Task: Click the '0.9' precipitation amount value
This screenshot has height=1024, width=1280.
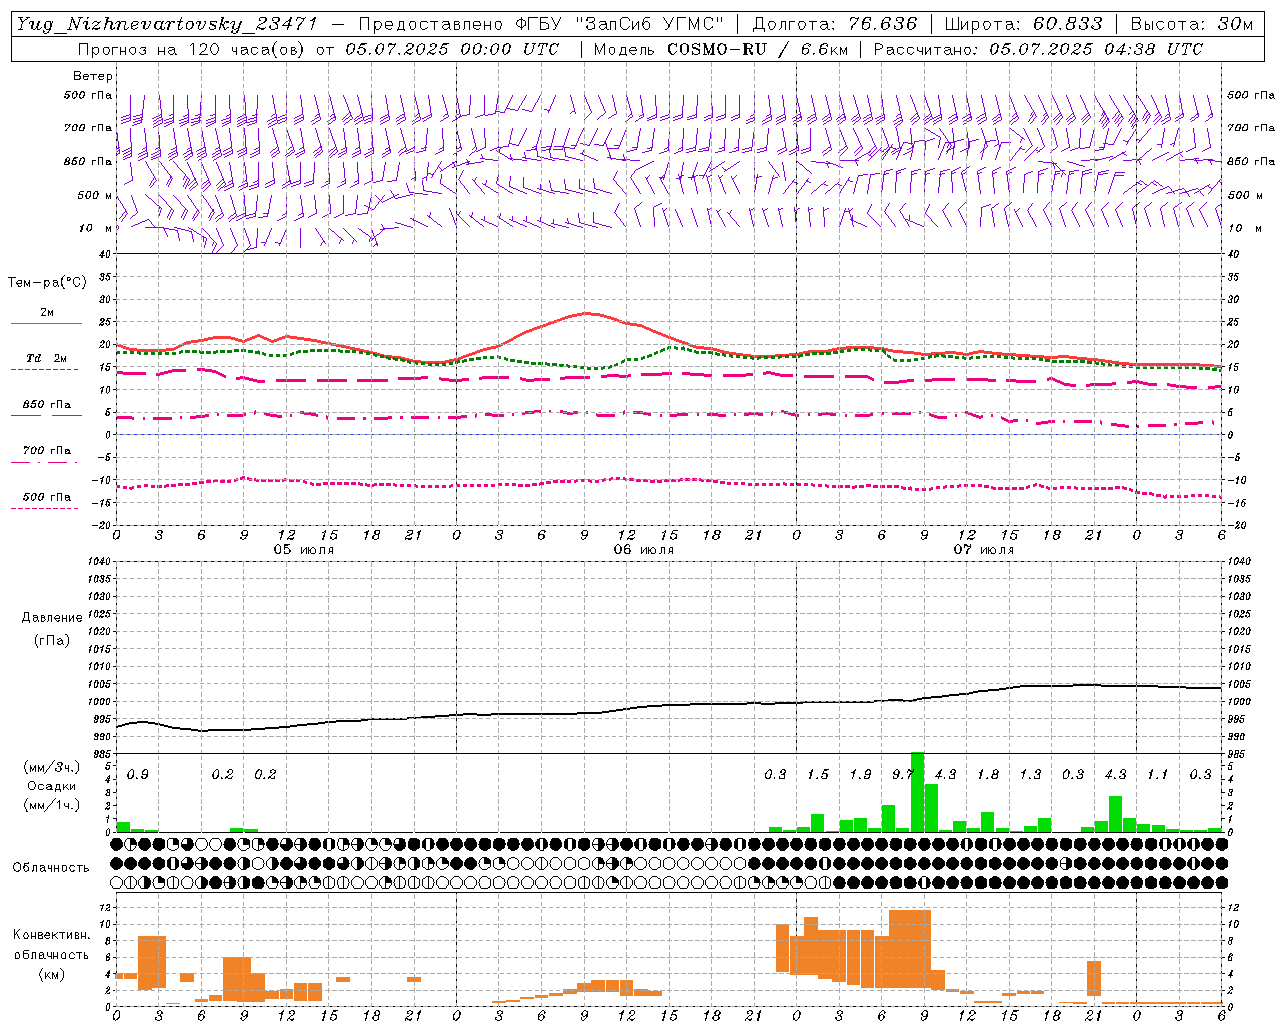Action: (137, 775)
